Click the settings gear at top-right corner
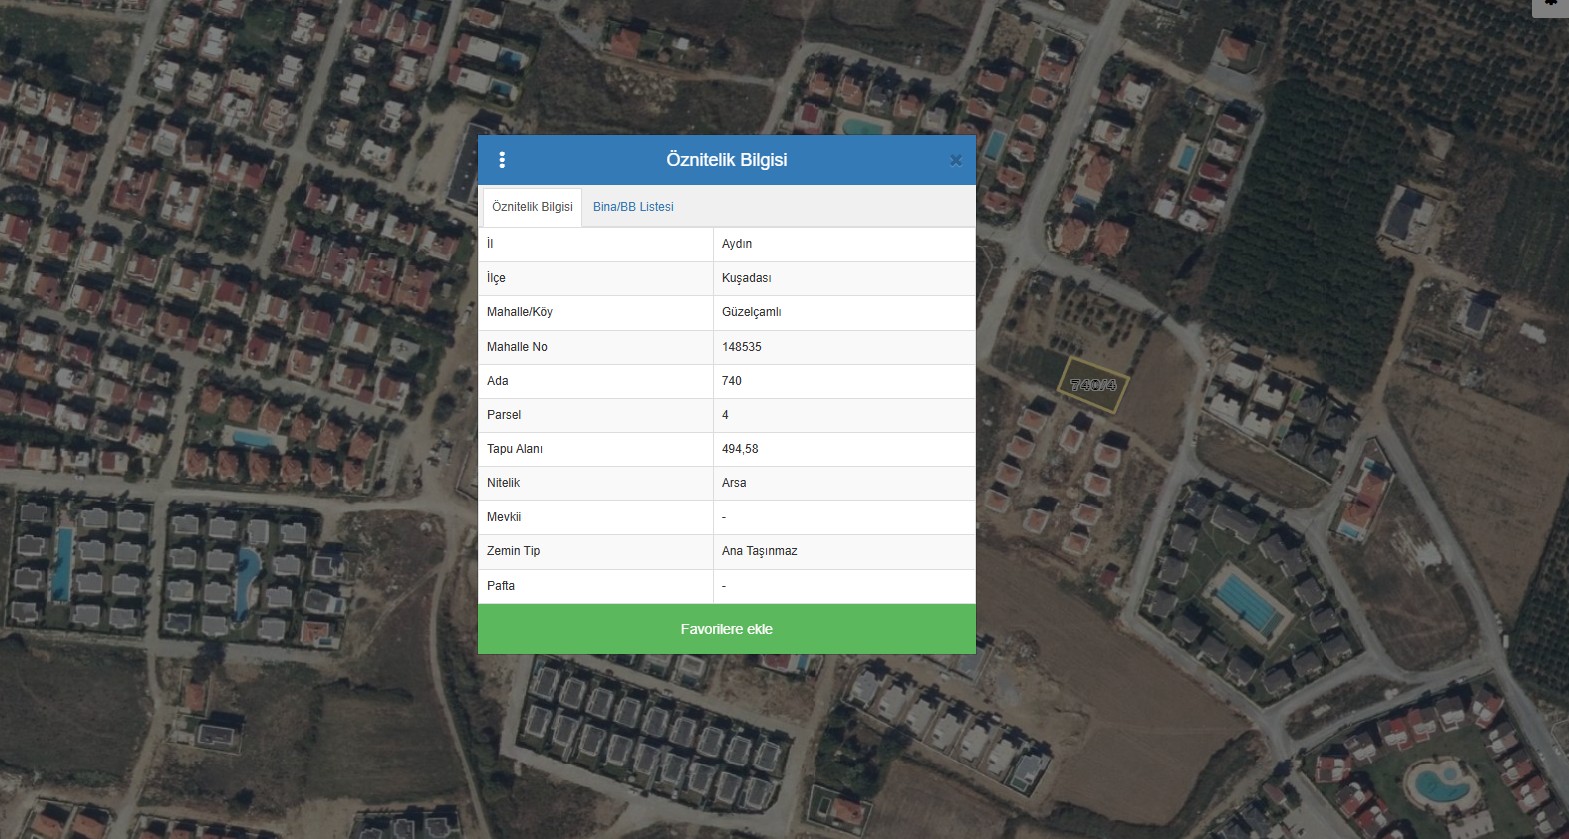The height and width of the screenshot is (839, 1569). tap(1551, 5)
